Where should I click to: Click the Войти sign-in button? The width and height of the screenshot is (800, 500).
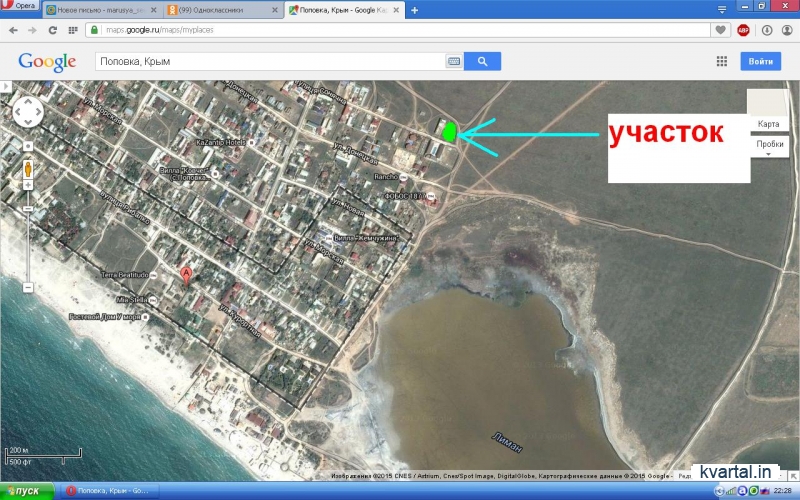click(x=760, y=62)
